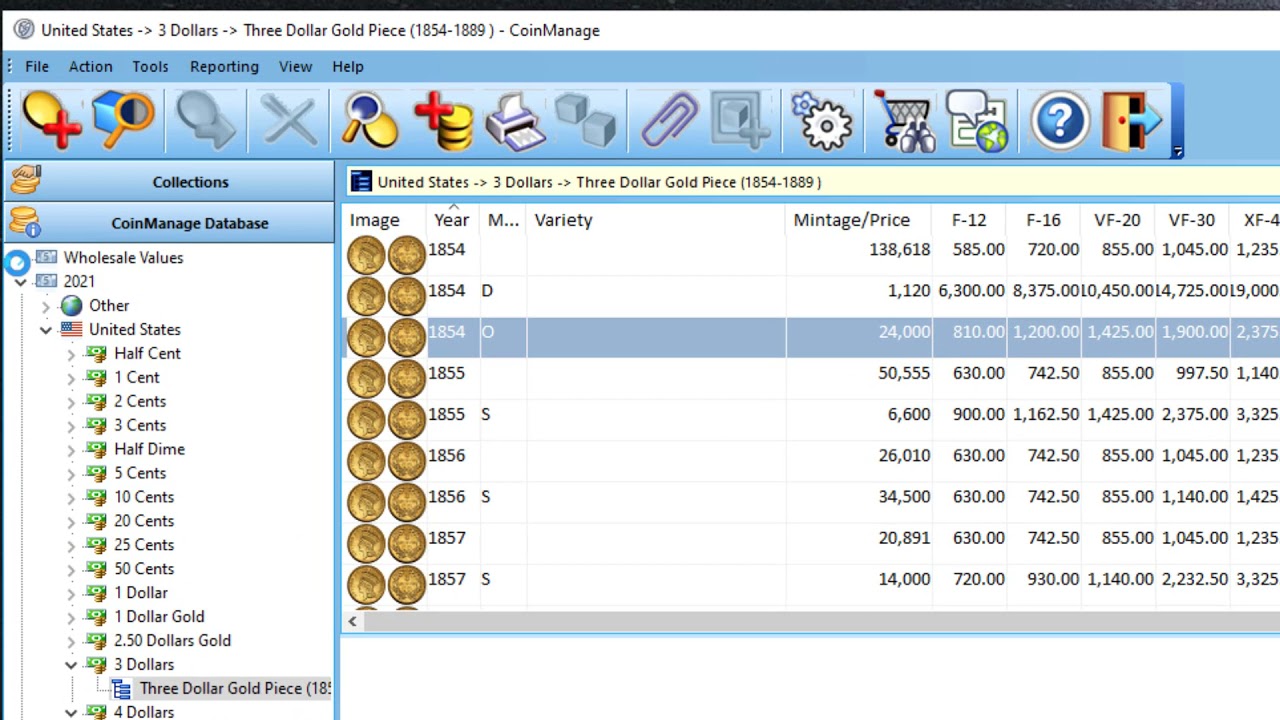Click the grey cubes toolbar icon
Screen dimensions: 1280x720
[x=585, y=121]
